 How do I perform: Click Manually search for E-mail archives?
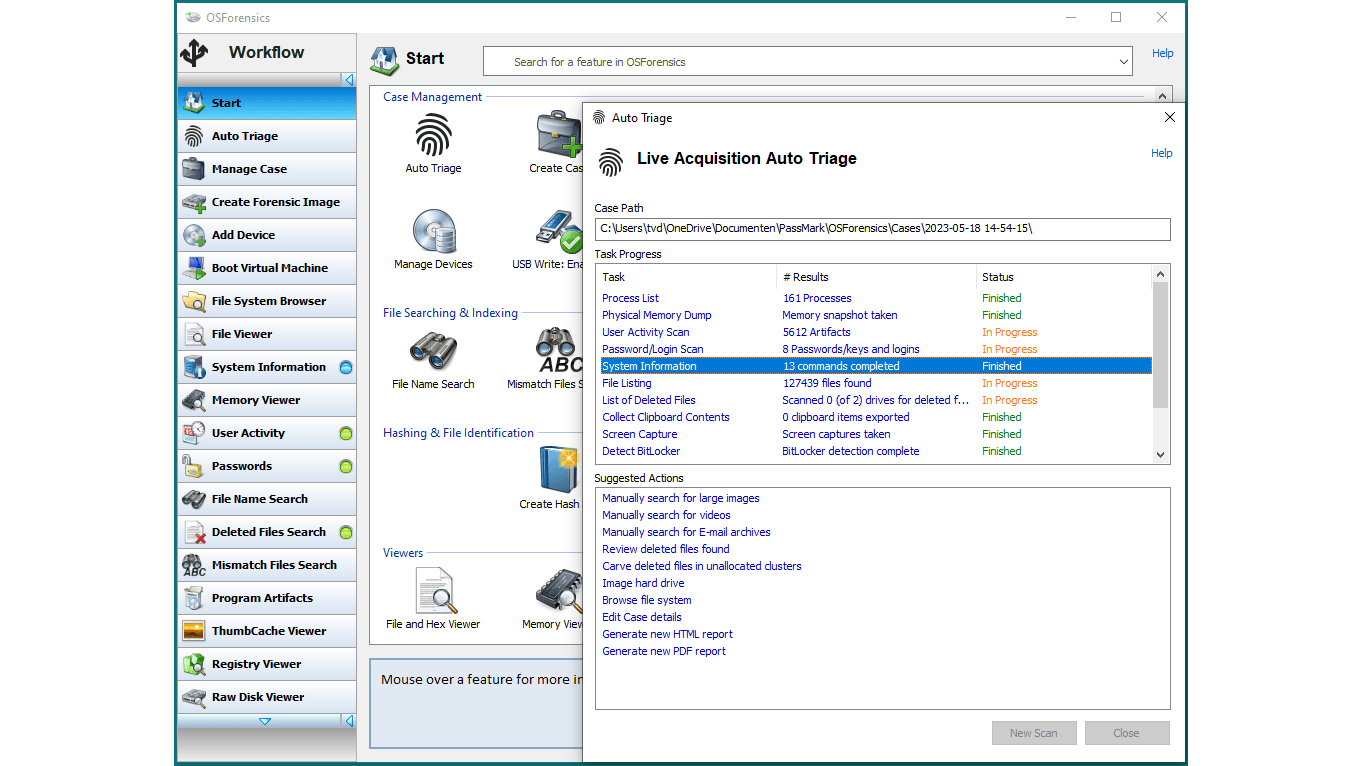pos(686,532)
